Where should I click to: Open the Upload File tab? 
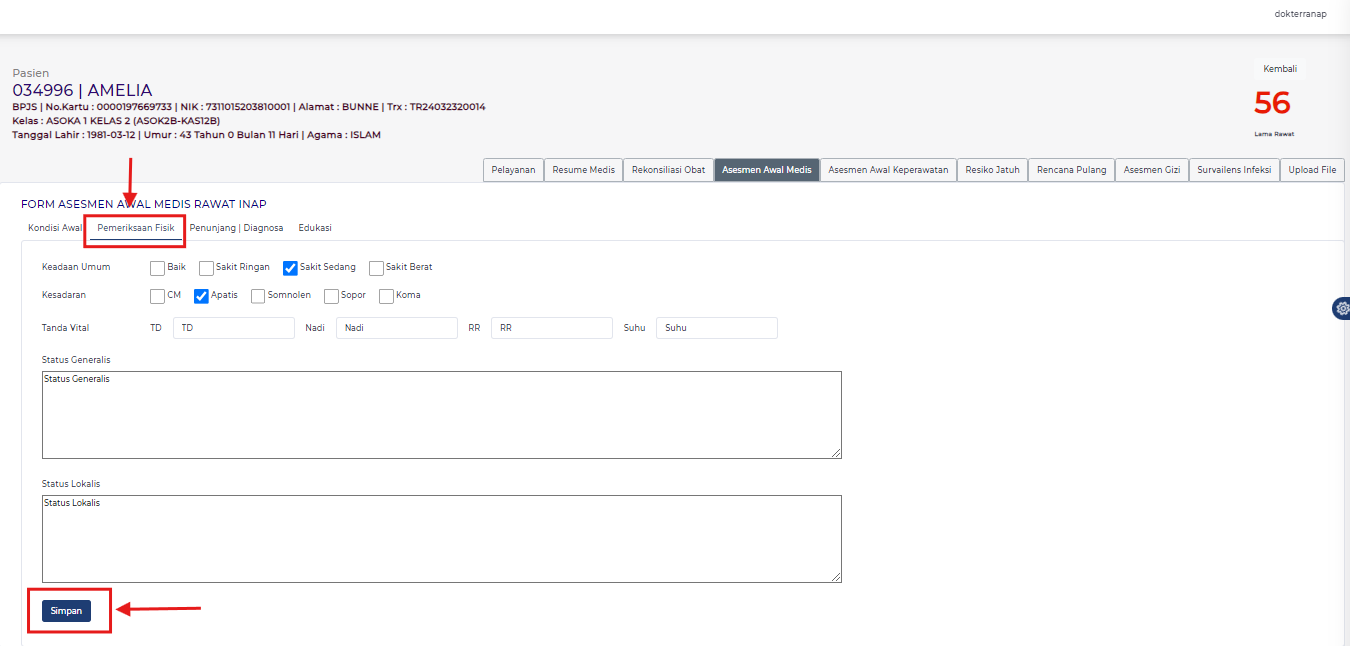click(1312, 169)
